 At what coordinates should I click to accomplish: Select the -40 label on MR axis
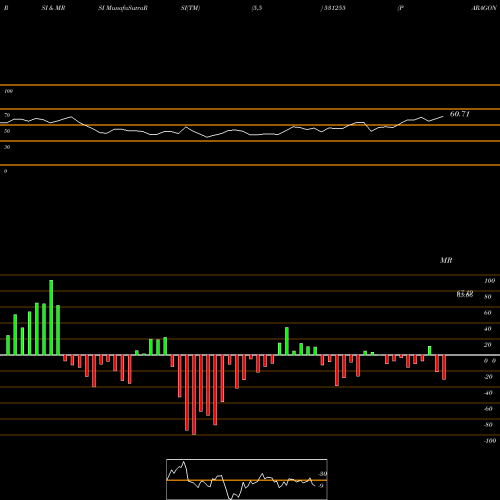(488, 393)
